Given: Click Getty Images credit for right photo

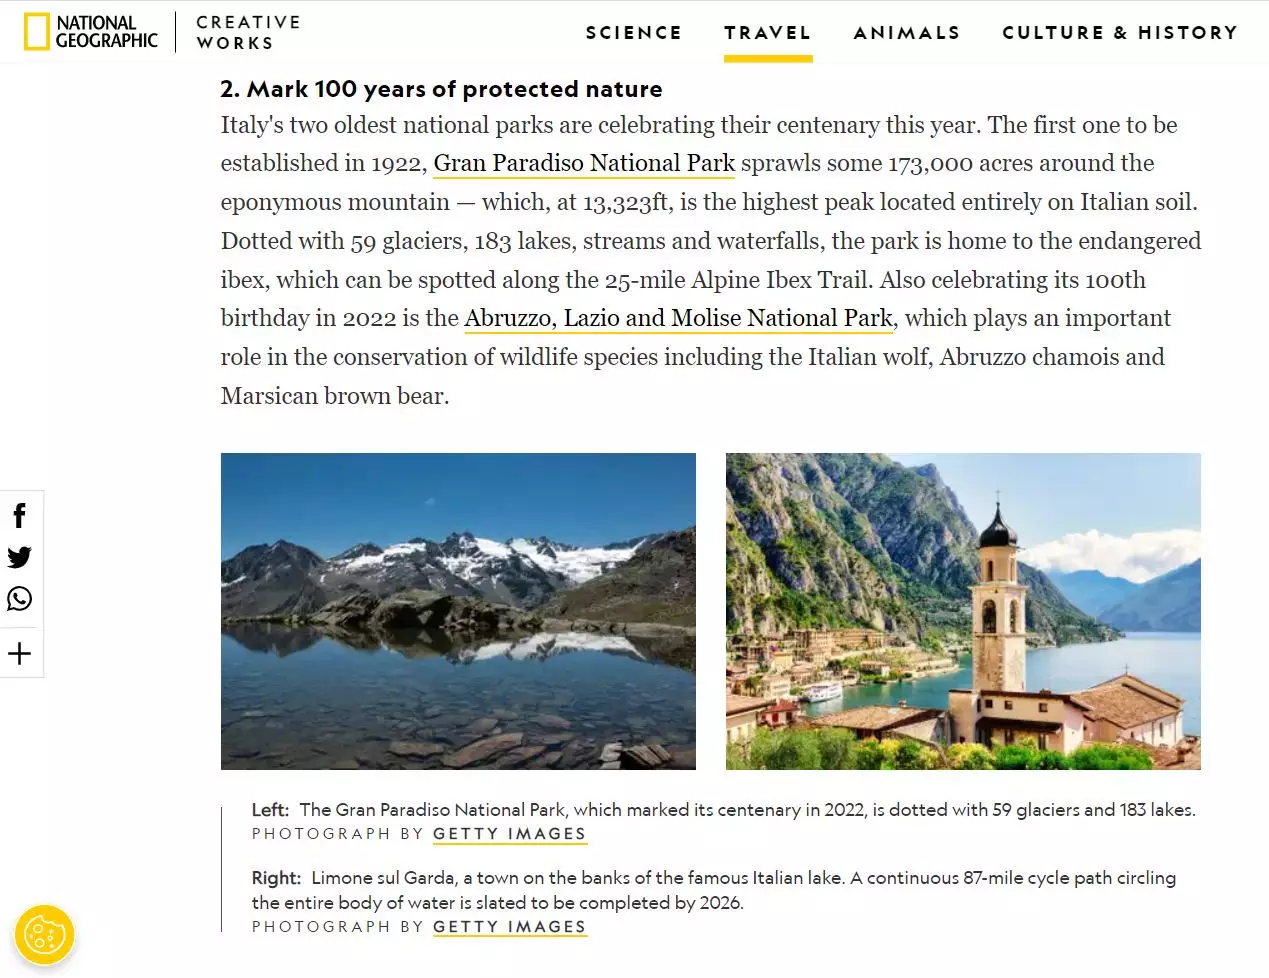Looking at the screenshot, I should pyautogui.click(x=509, y=927).
